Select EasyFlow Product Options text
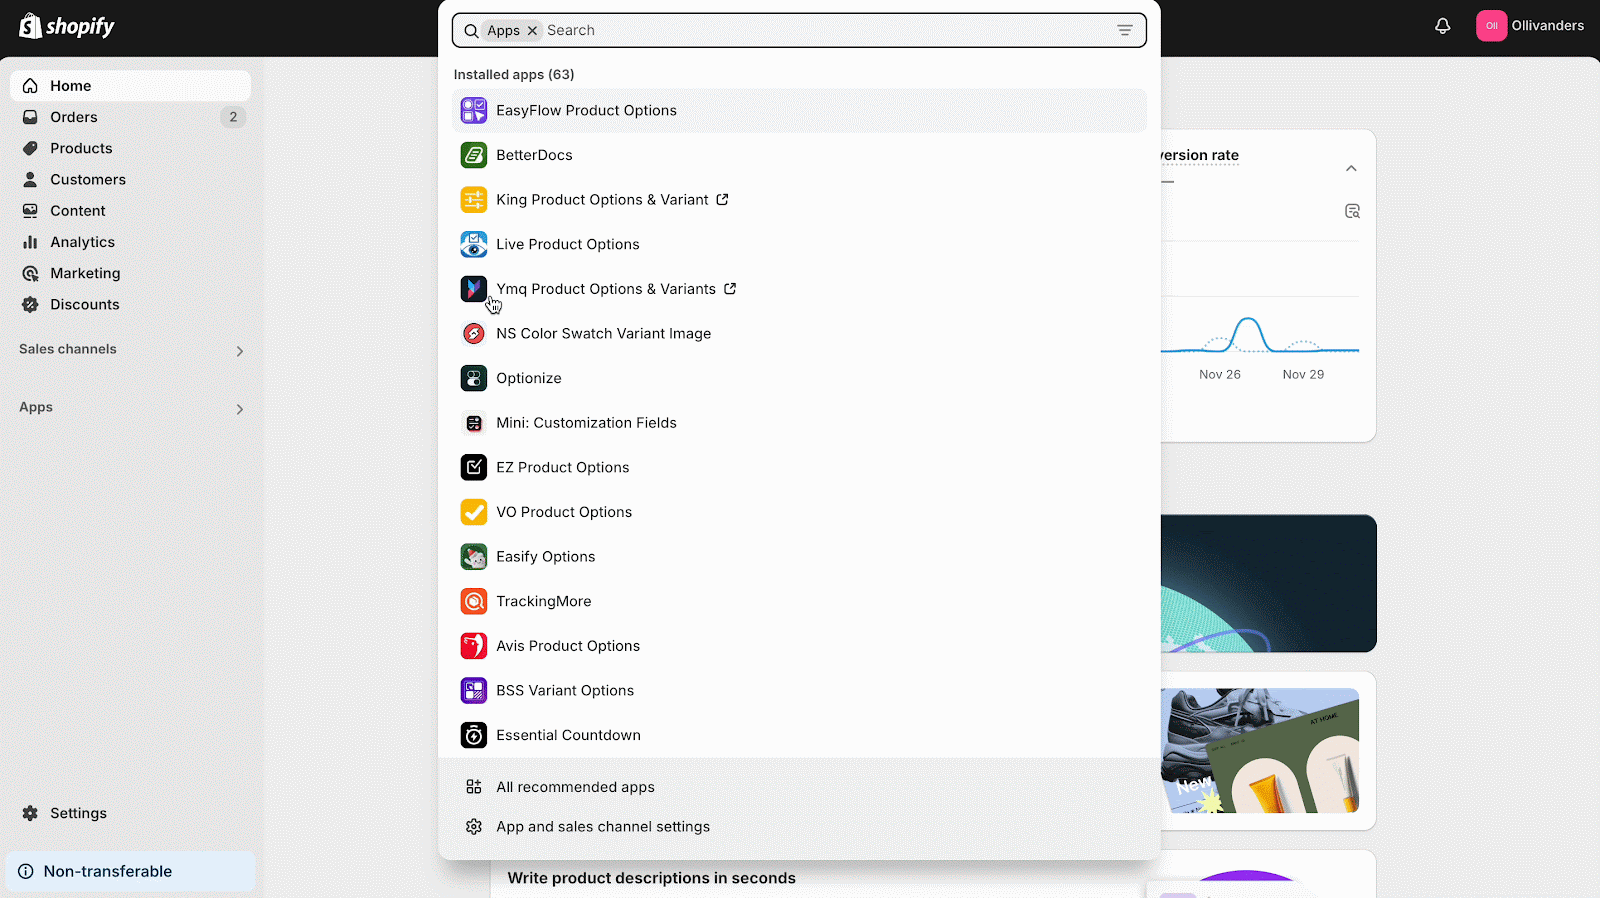The image size is (1600, 898). 586,111
